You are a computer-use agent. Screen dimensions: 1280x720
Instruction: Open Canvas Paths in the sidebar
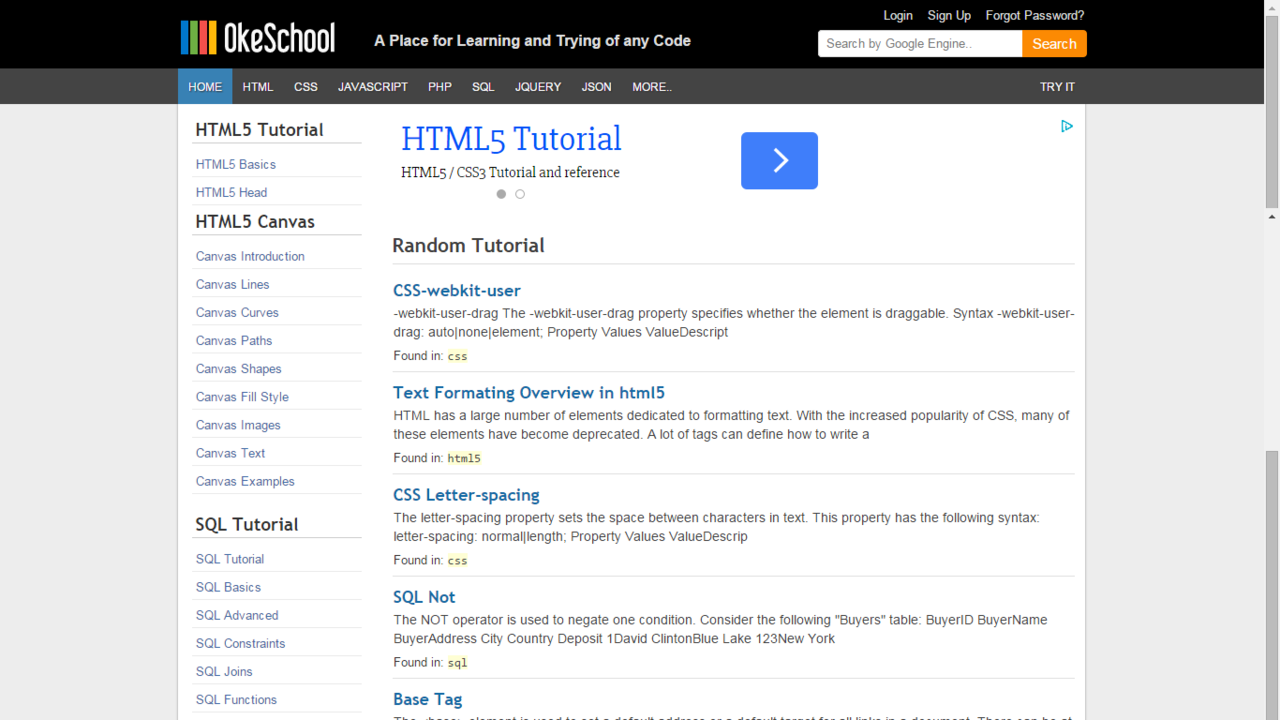pyautogui.click(x=234, y=340)
